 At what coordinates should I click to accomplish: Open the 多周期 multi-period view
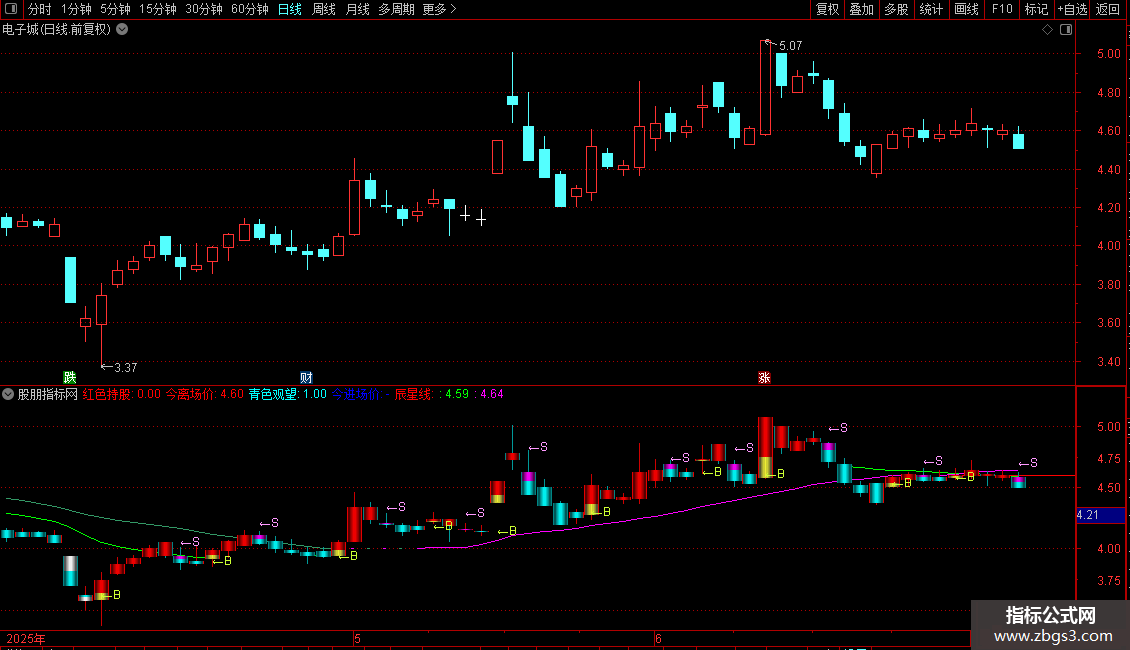(x=396, y=9)
